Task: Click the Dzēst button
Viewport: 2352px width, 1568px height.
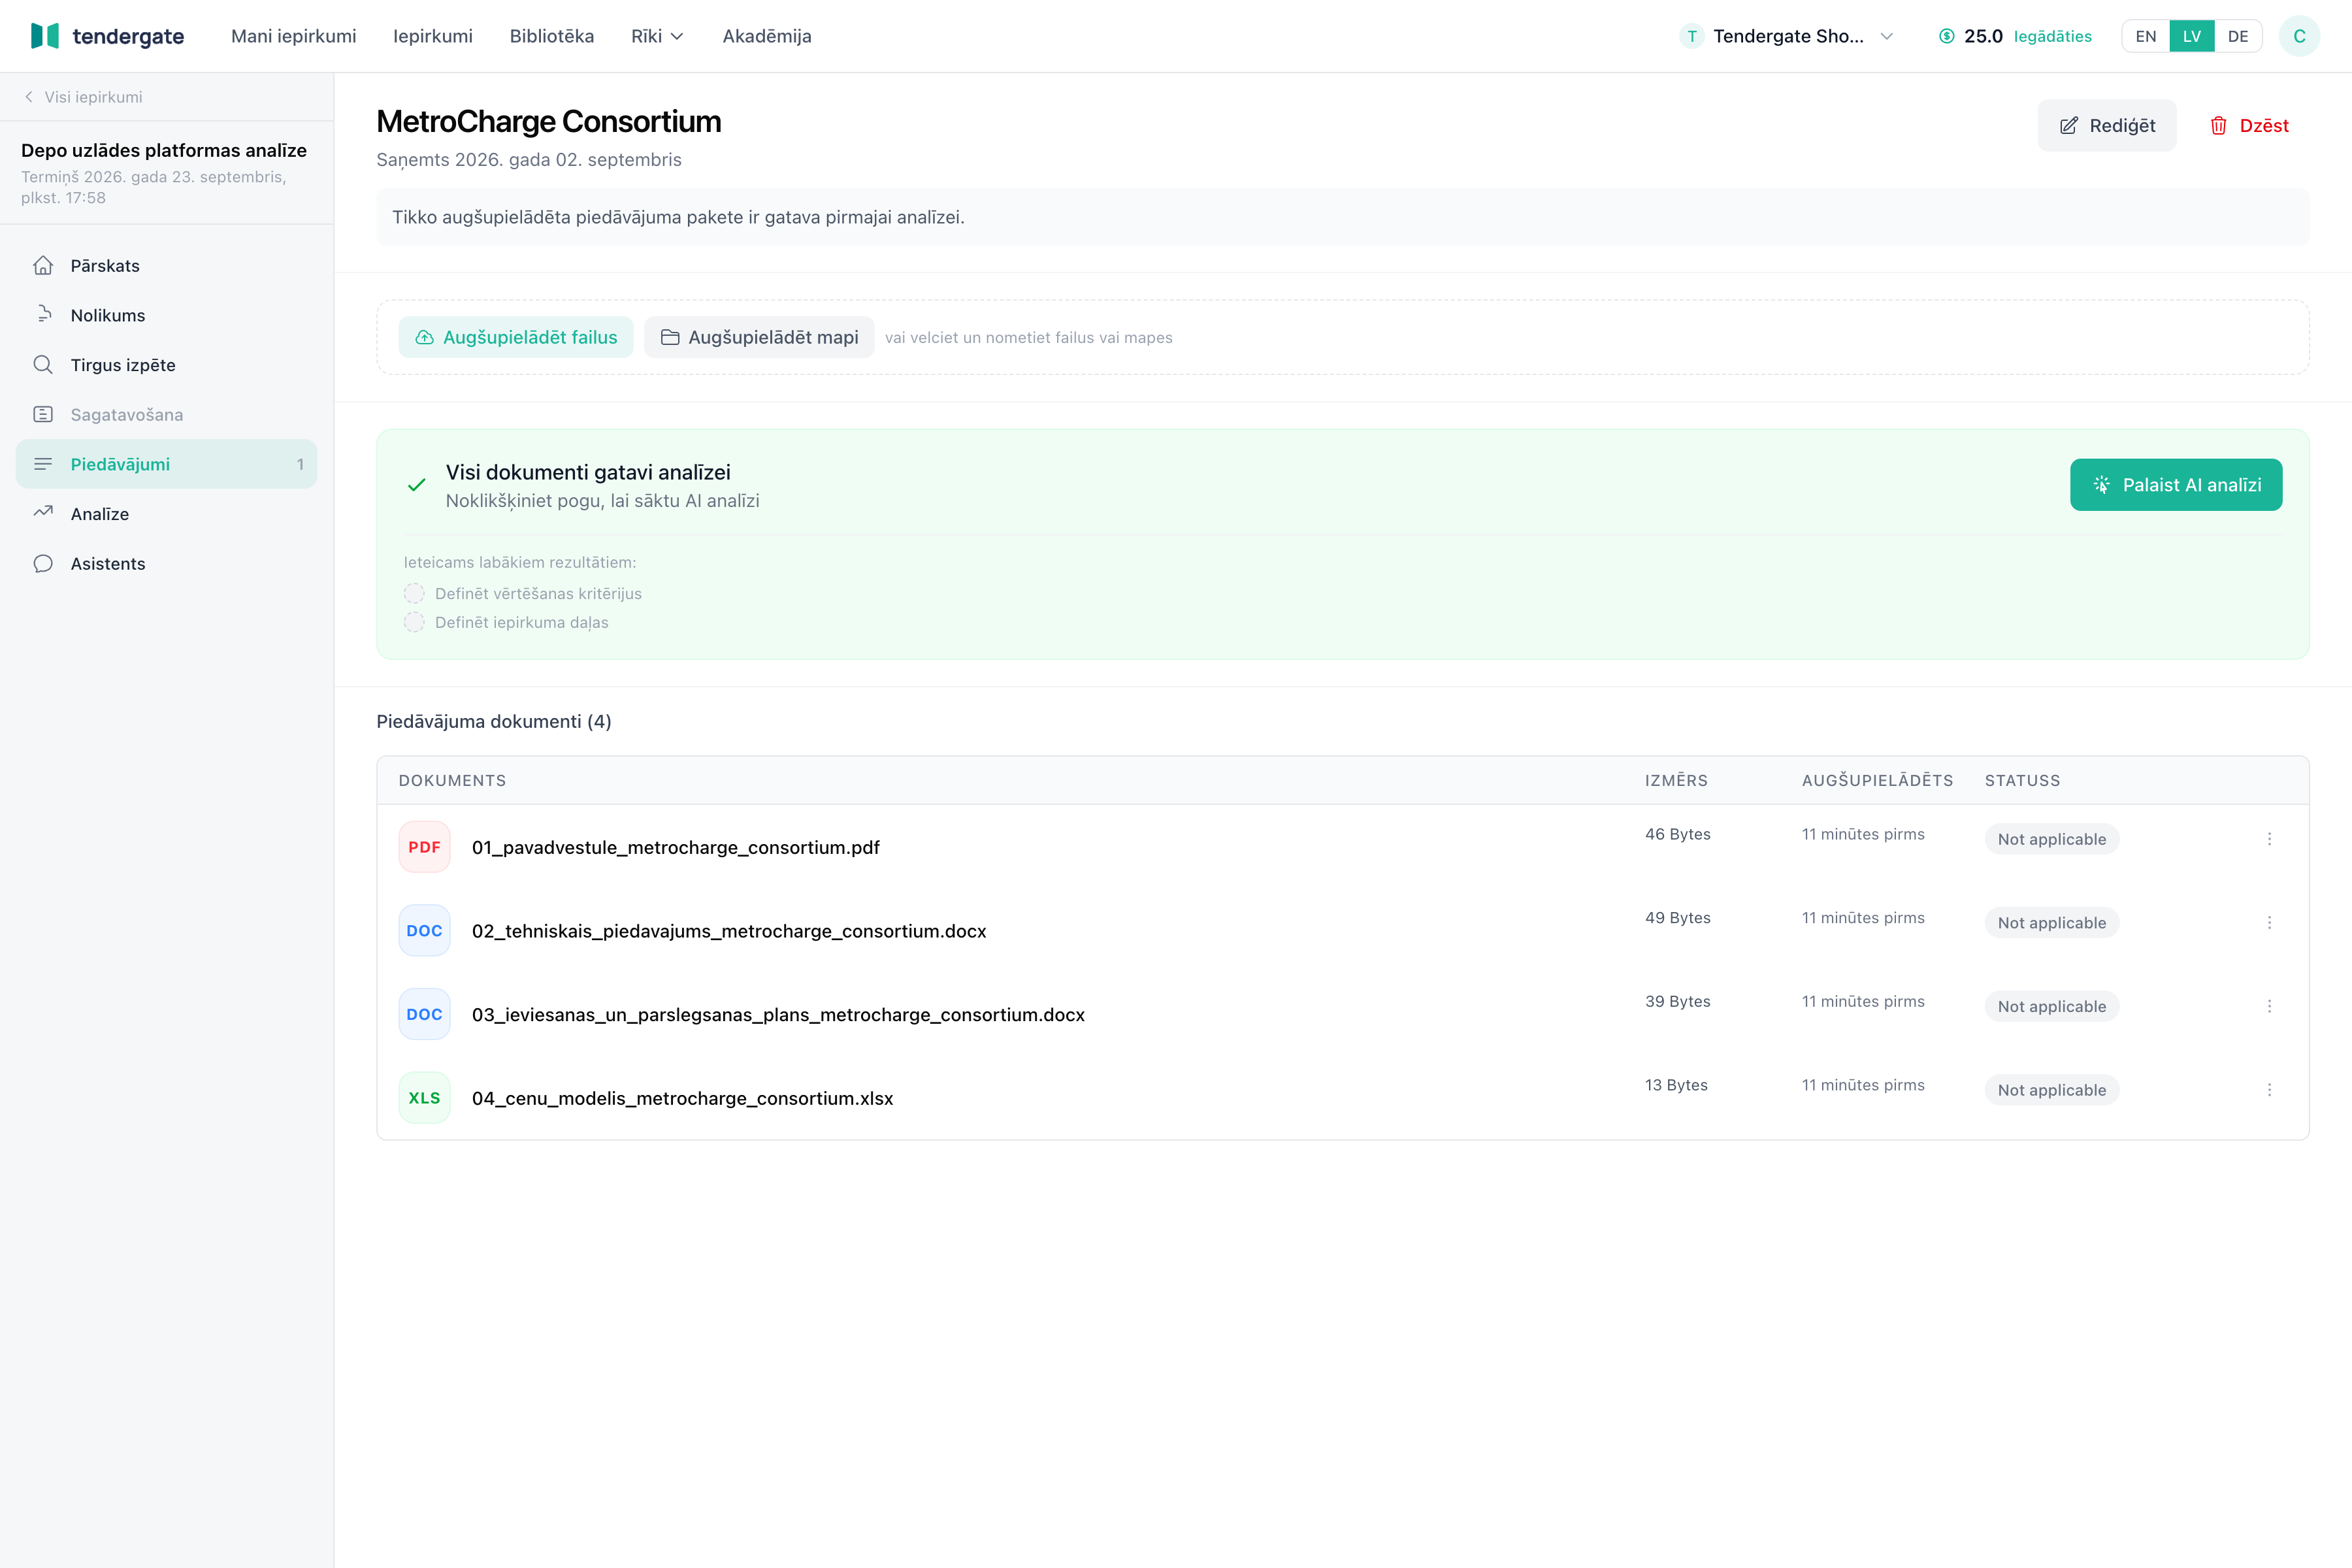Action: (x=2248, y=125)
